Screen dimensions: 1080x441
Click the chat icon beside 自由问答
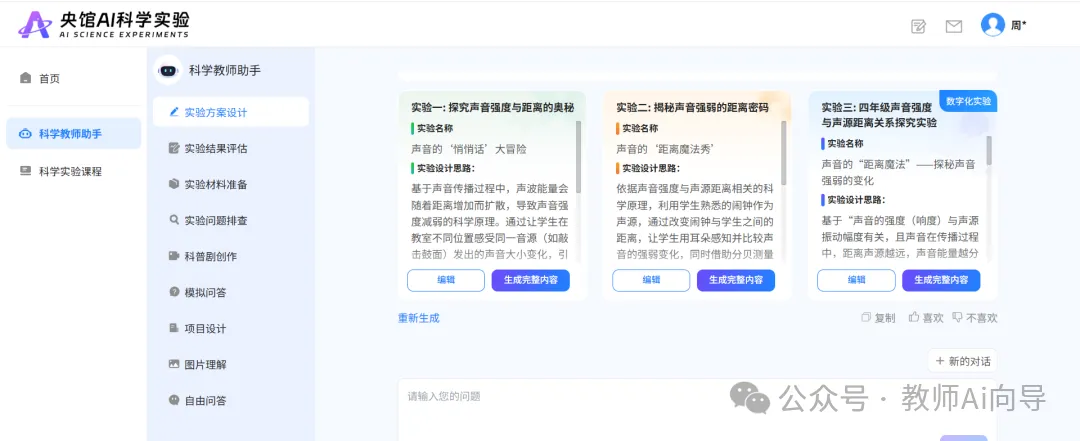[174, 400]
